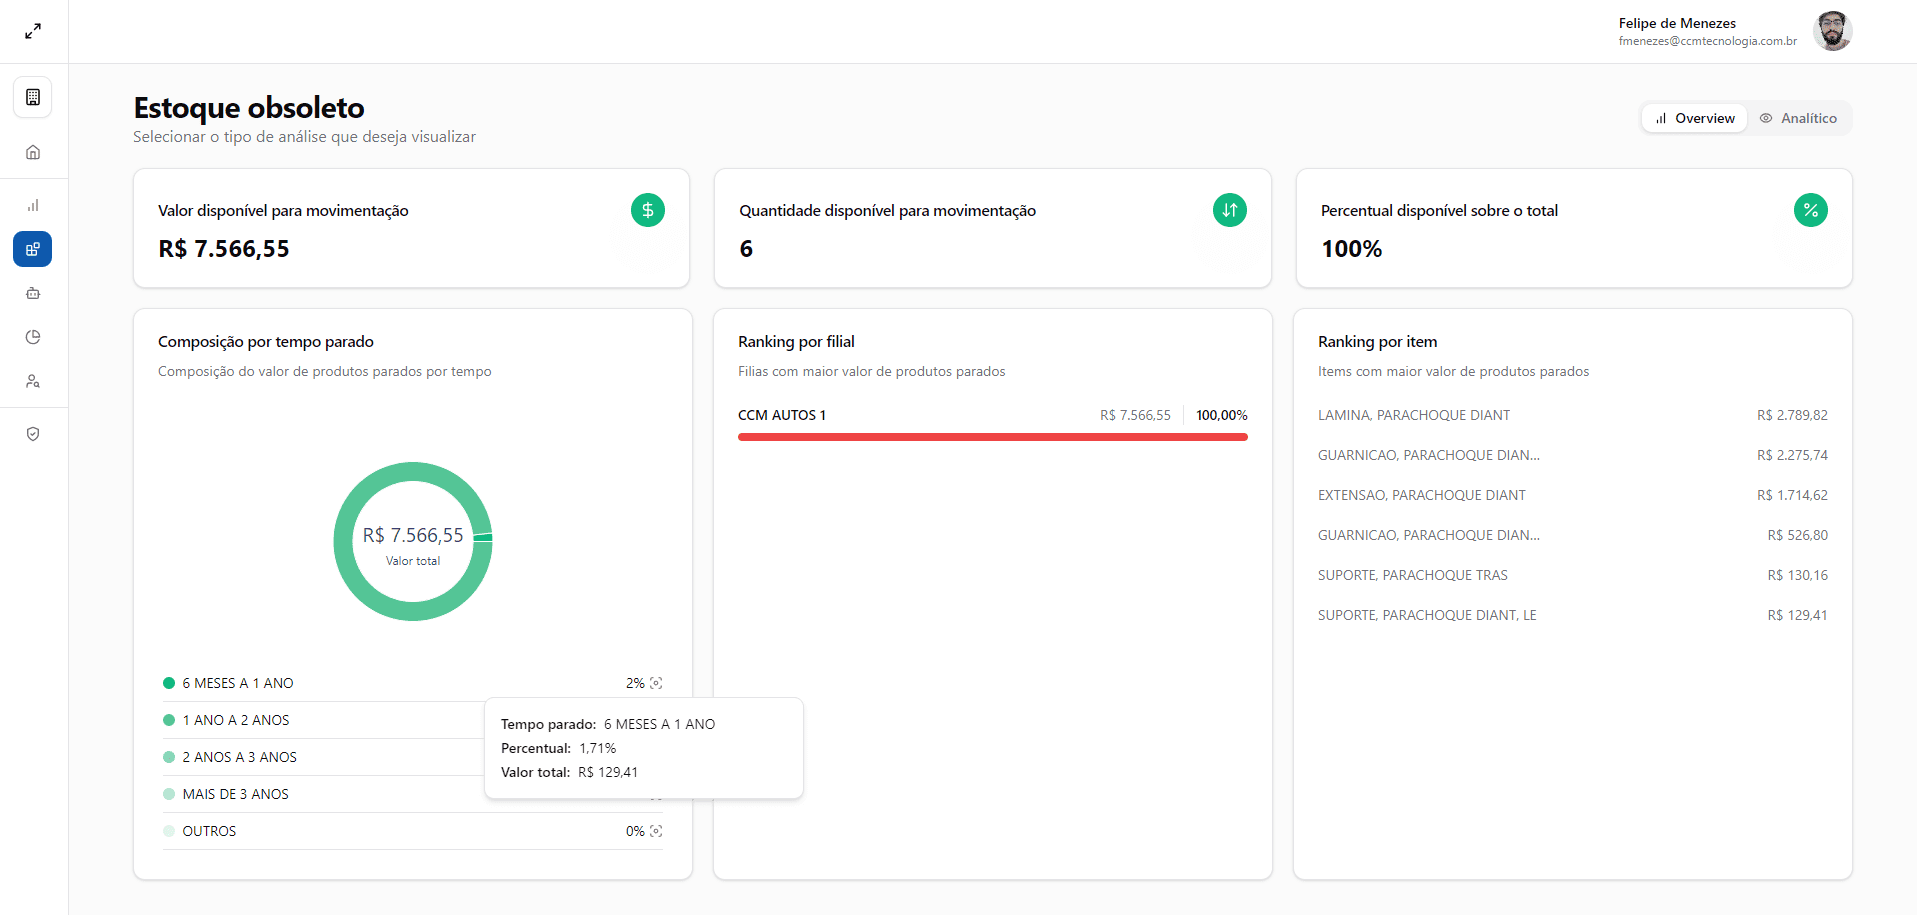Select the company building icon in sidebar
This screenshot has width=1917, height=915.
[x=33, y=97]
